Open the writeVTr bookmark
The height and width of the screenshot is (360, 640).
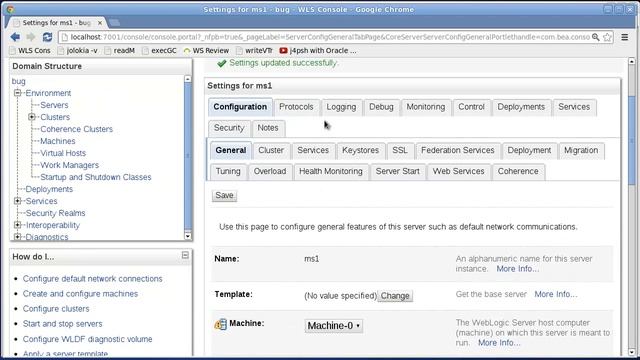pyautogui.click(x=254, y=51)
